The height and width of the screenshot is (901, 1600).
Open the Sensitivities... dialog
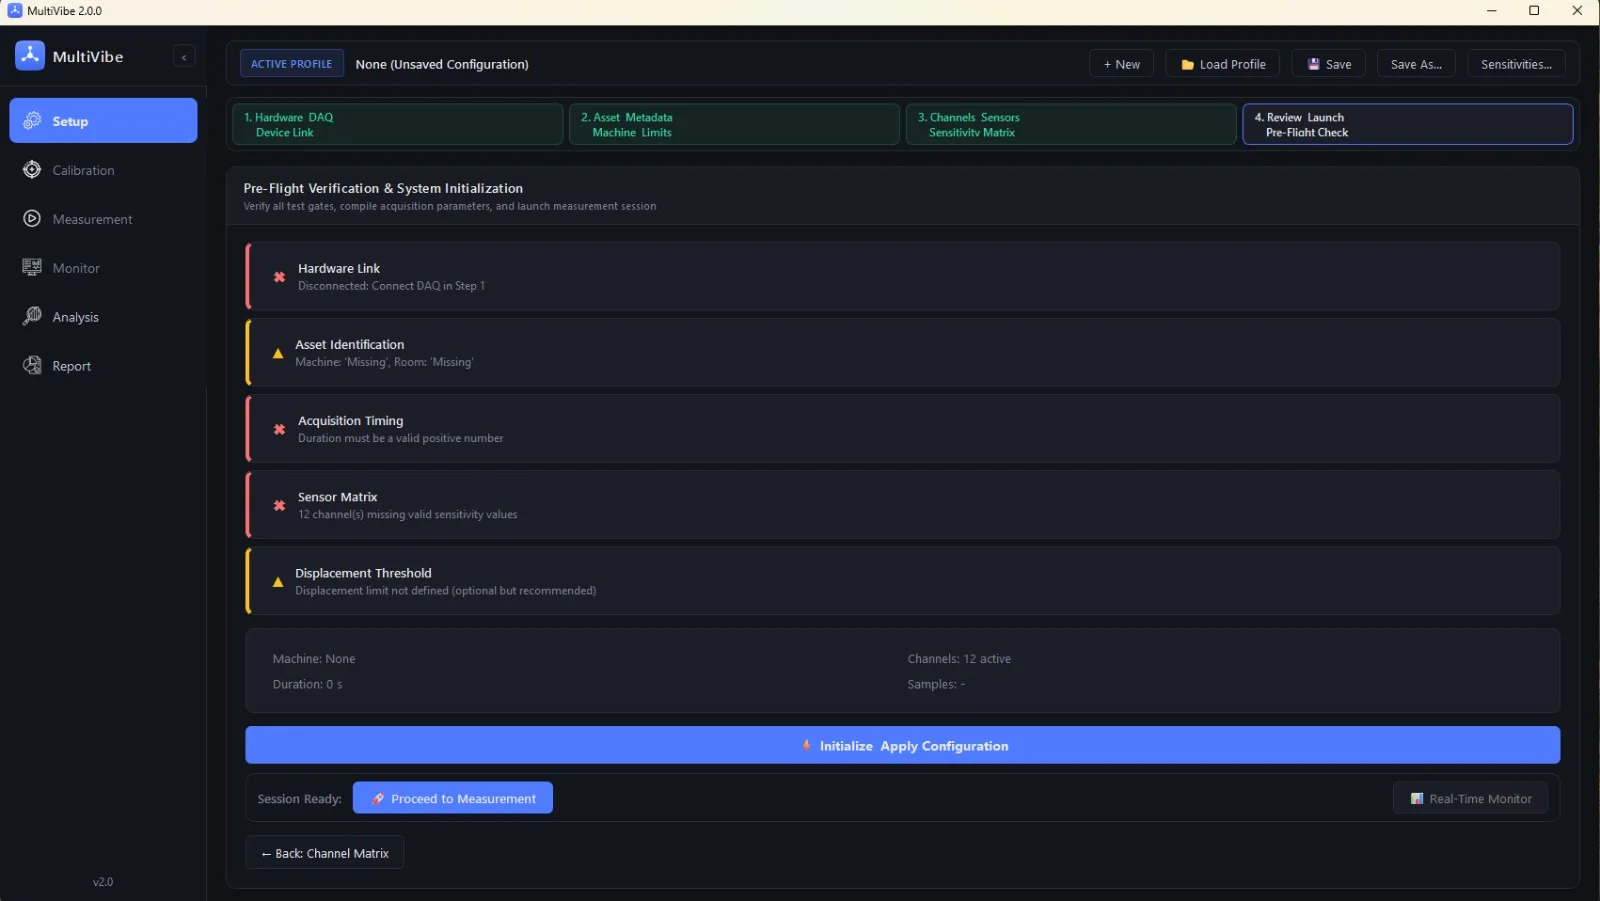point(1516,64)
